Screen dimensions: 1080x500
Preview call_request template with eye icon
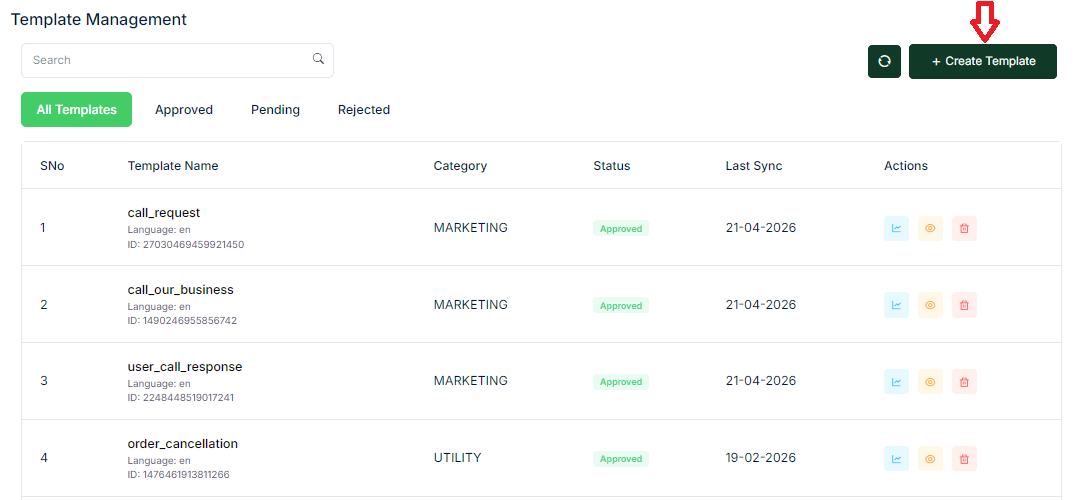[931, 228]
